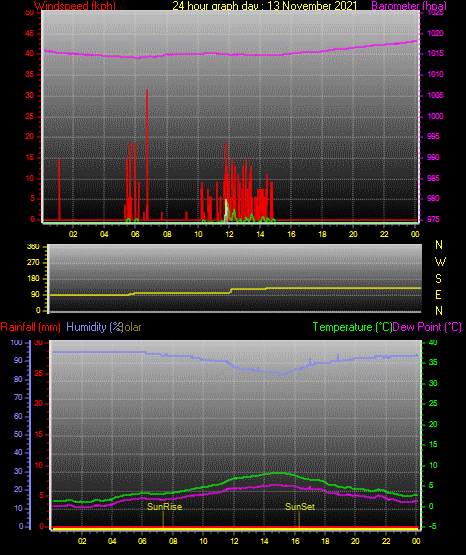The image size is (466, 555).
Task: Click the 100 value on humidity axis
Action: click(x=16, y=343)
